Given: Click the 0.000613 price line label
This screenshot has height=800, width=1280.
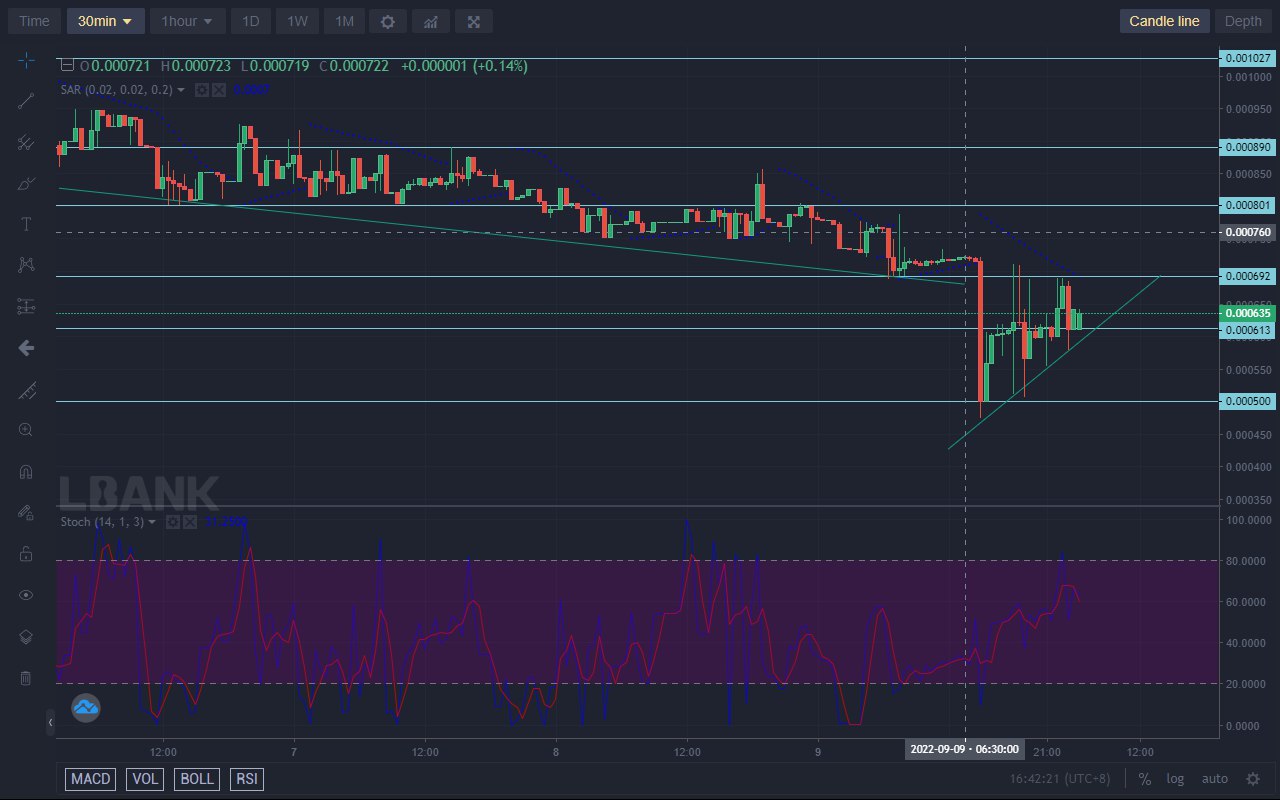Looking at the screenshot, I should (1247, 329).
